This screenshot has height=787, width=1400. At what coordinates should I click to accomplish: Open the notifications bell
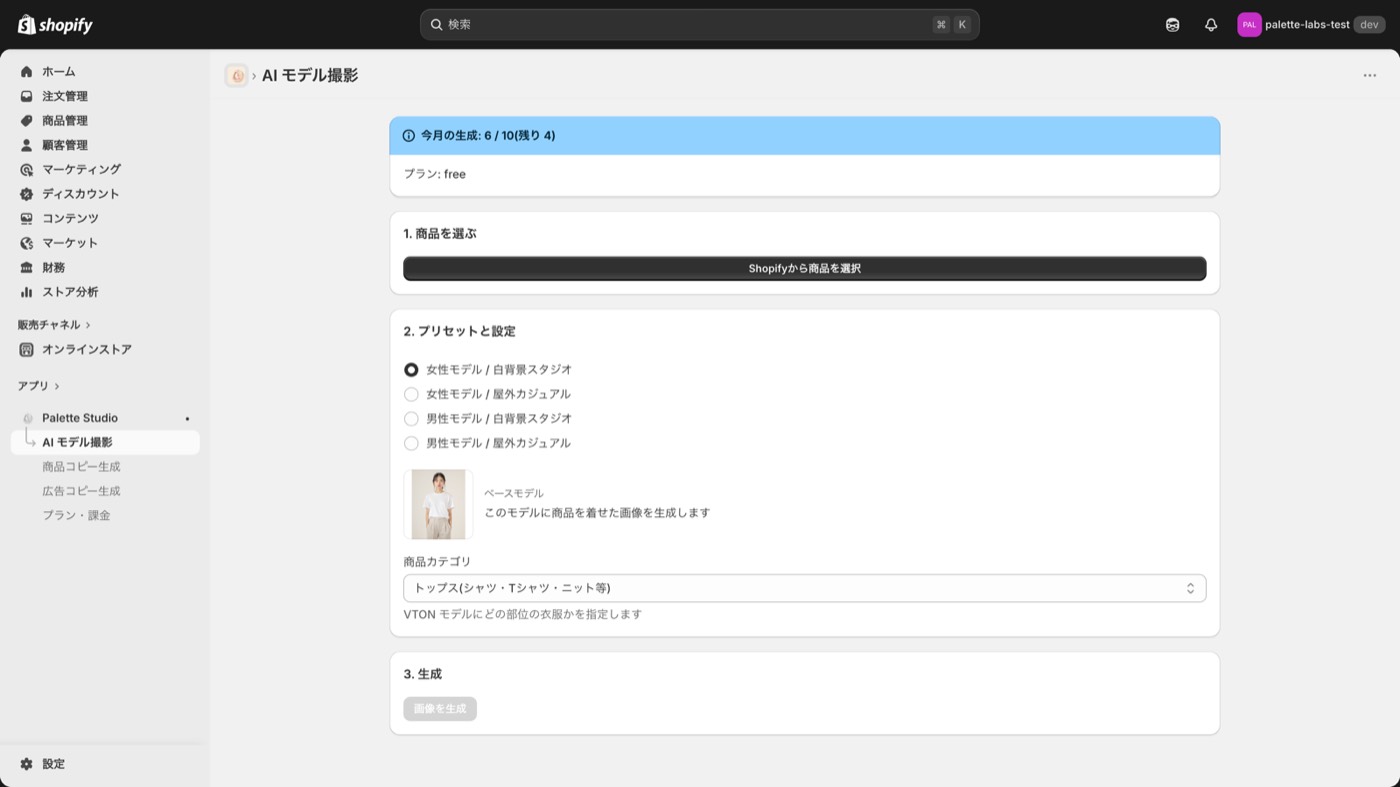pos(1211,25)
